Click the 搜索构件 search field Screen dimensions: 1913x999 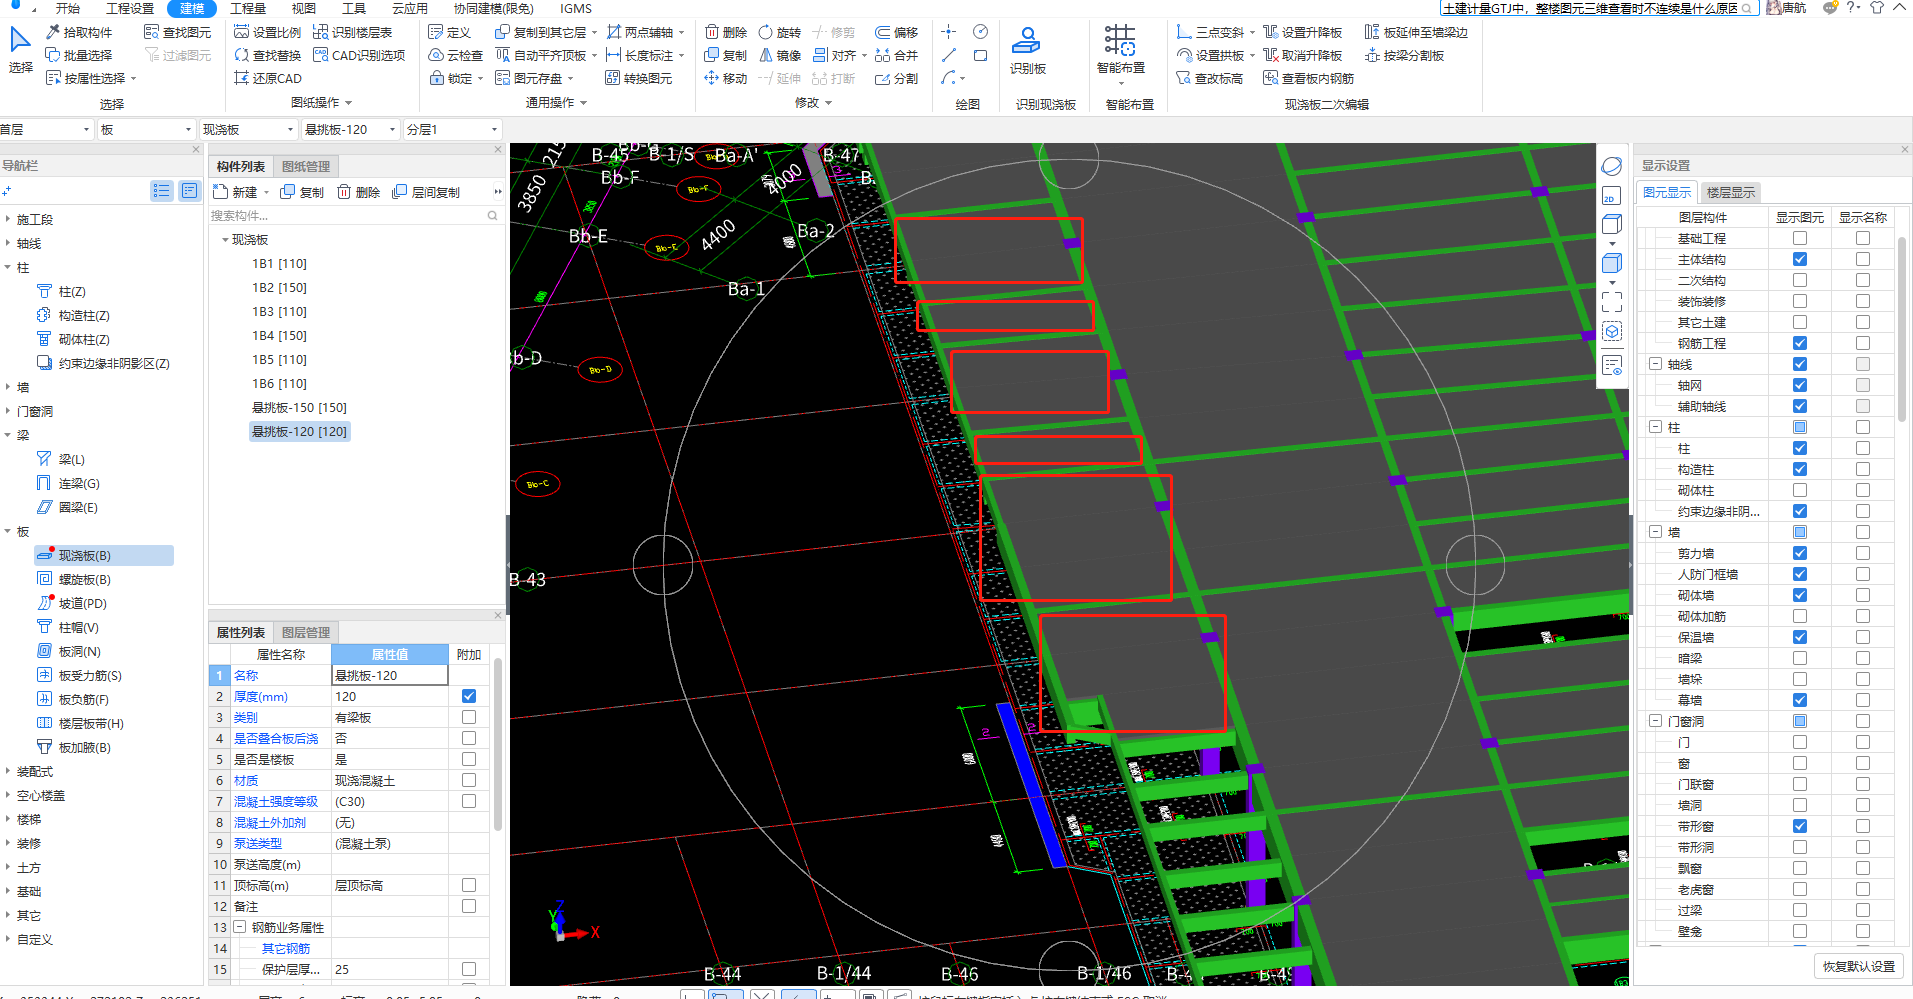click(x=354, y=215)
